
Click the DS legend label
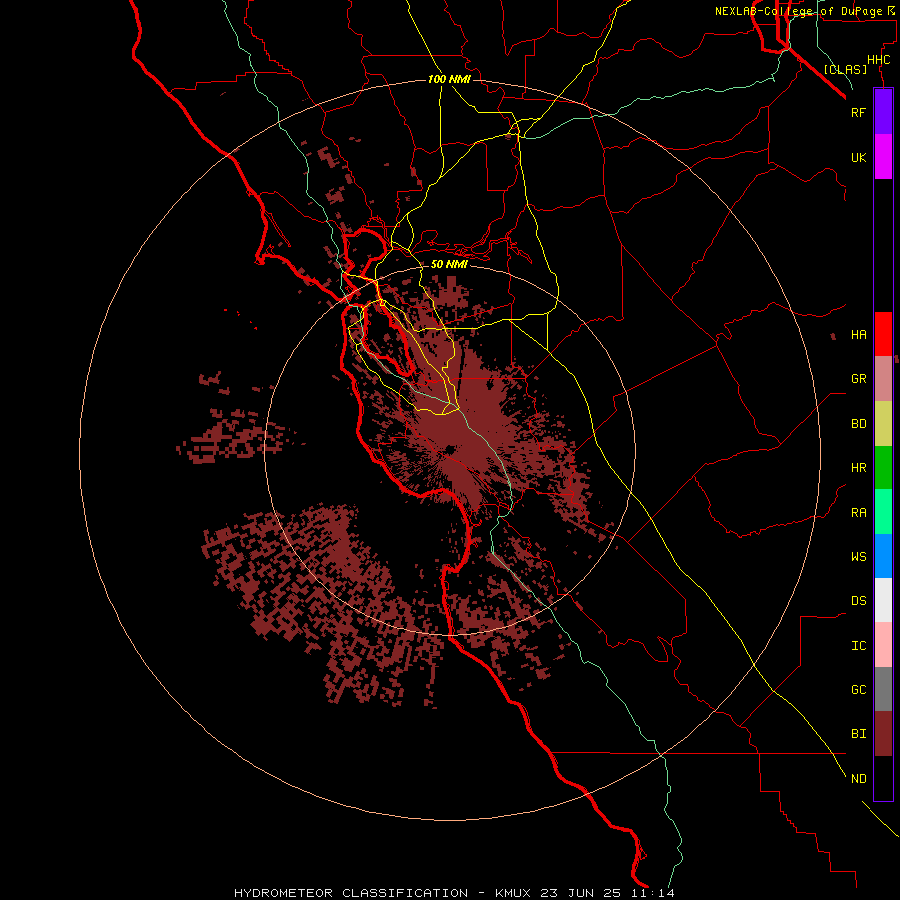858,601
